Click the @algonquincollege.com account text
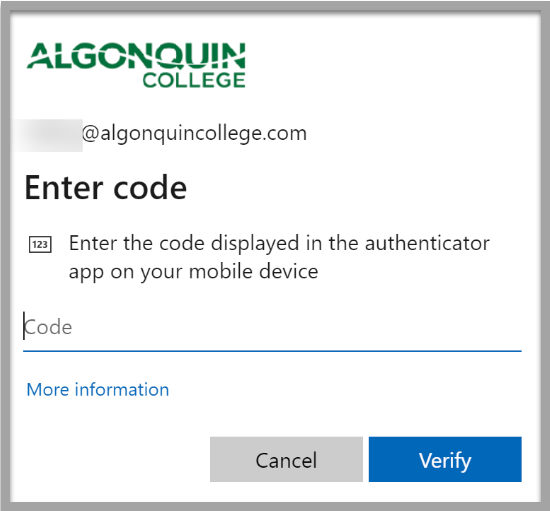The height and width of the screenshot is (511, 550). point(194,134)
